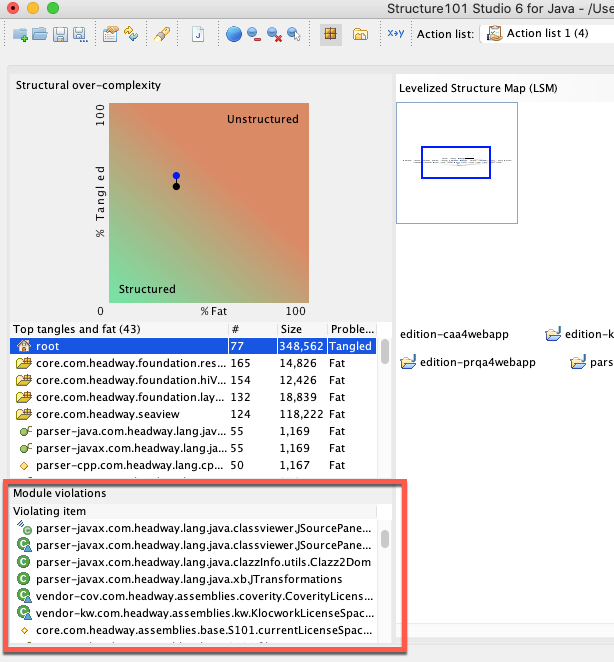Viewport: 614px width, 662px height.
Task: Select parser-java.com.headway.lang.jav... row
Action: point(193,431)
